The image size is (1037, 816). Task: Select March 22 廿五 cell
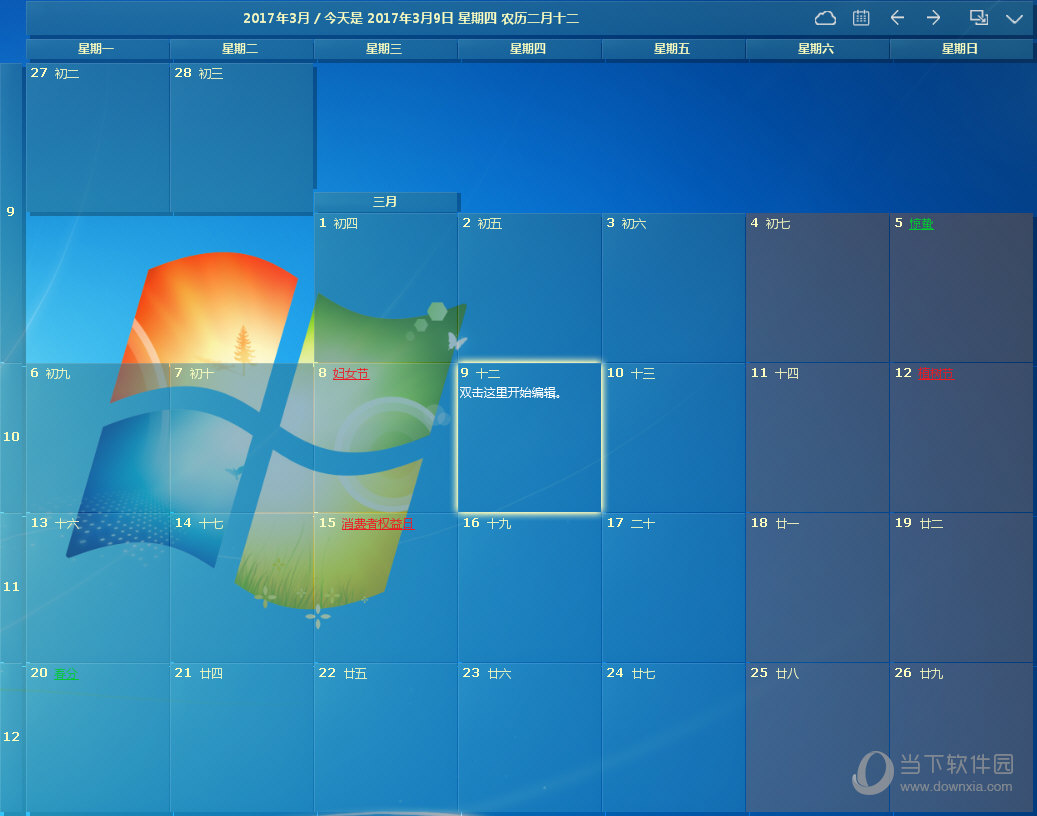click(386, 738)
